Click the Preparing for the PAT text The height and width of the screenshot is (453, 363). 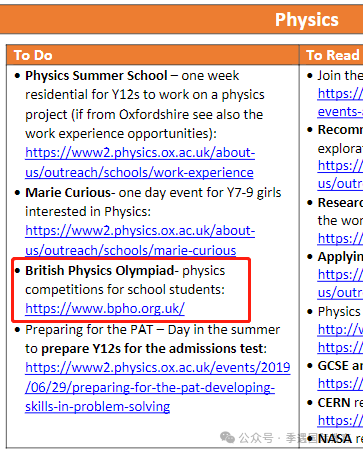pyautogui.click(x=89, y=330)
